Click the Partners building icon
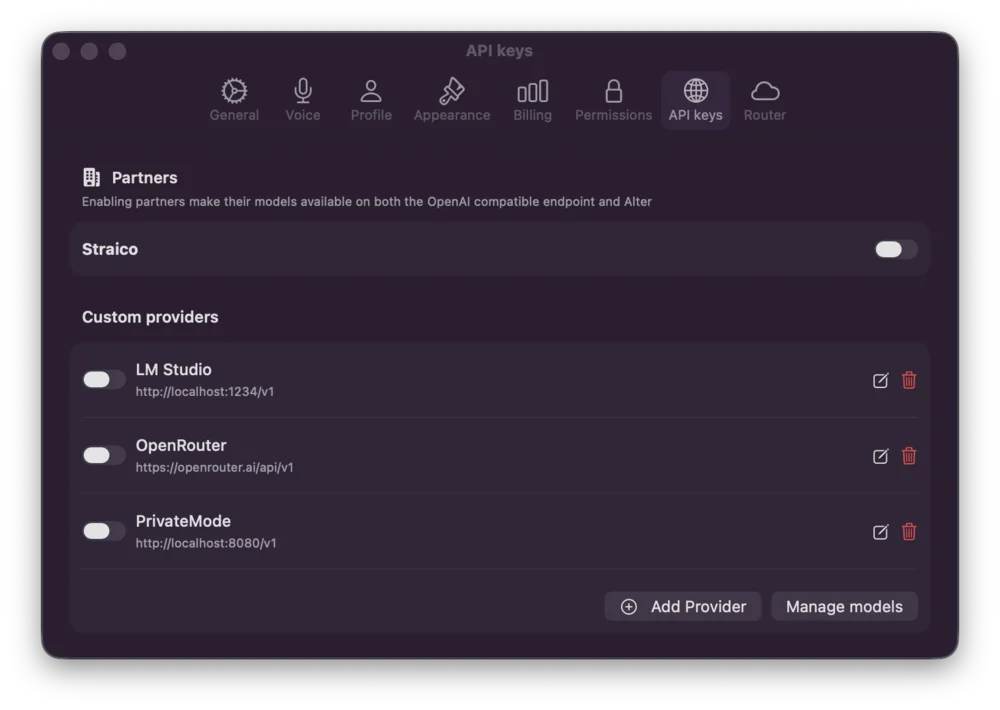This screenshot has height=710, width=1000. (x=91, y=177)
